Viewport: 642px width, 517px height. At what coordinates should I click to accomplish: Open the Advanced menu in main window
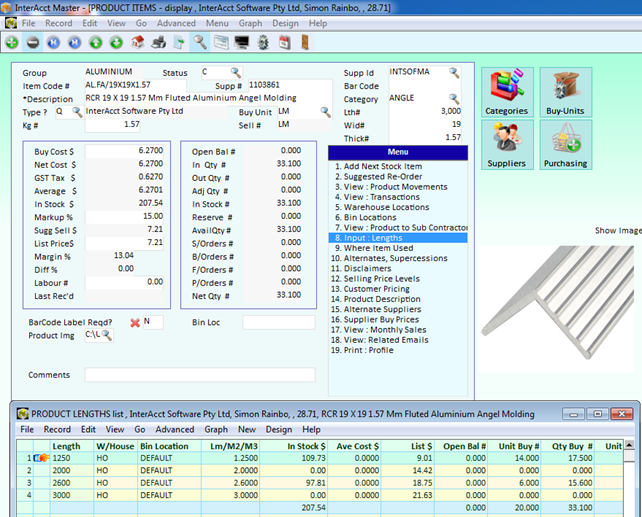pos(176,23)
